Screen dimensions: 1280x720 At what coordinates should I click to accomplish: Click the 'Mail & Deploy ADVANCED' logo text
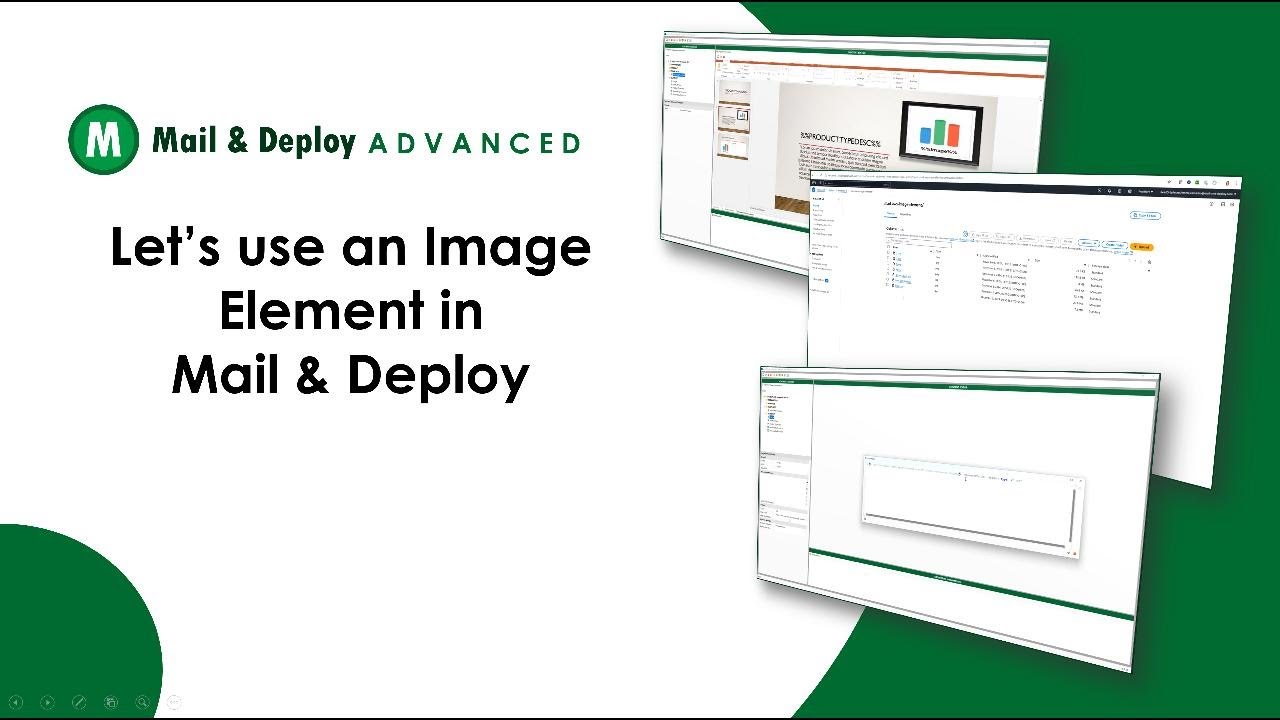[x=366, y=141]
